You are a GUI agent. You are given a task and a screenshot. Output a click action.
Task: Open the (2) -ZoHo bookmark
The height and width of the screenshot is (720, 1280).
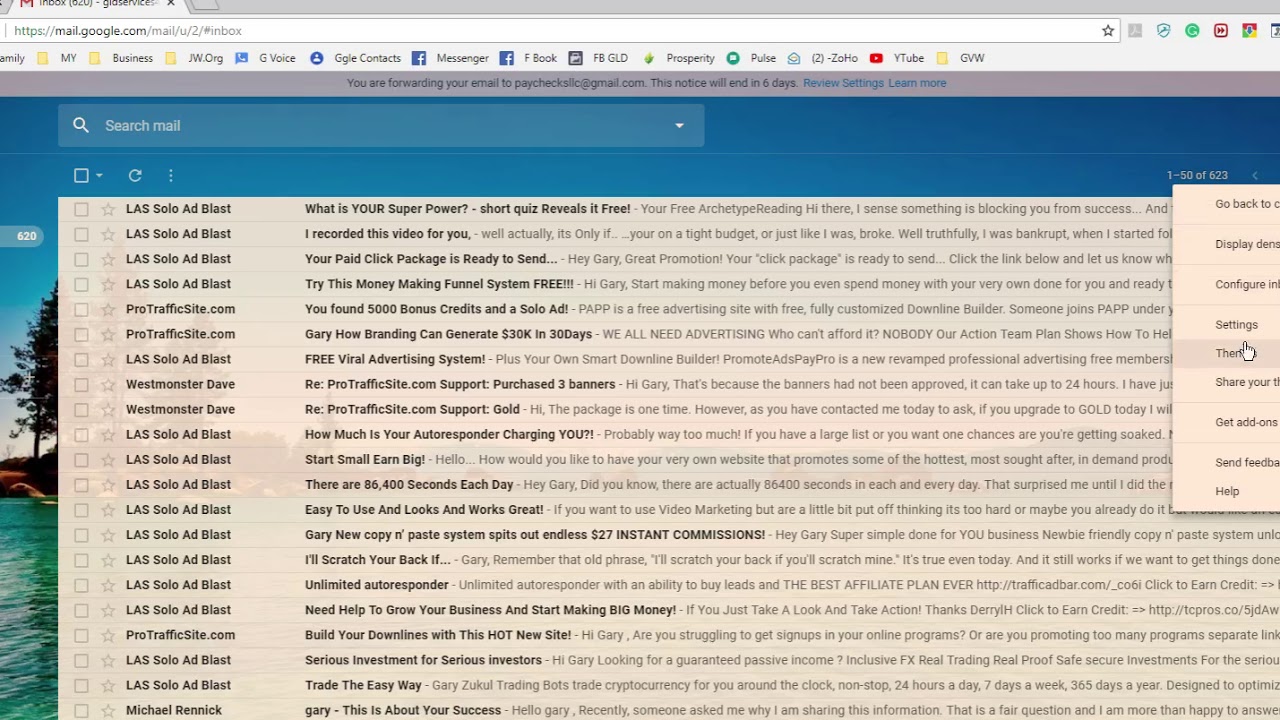point(823,58)
